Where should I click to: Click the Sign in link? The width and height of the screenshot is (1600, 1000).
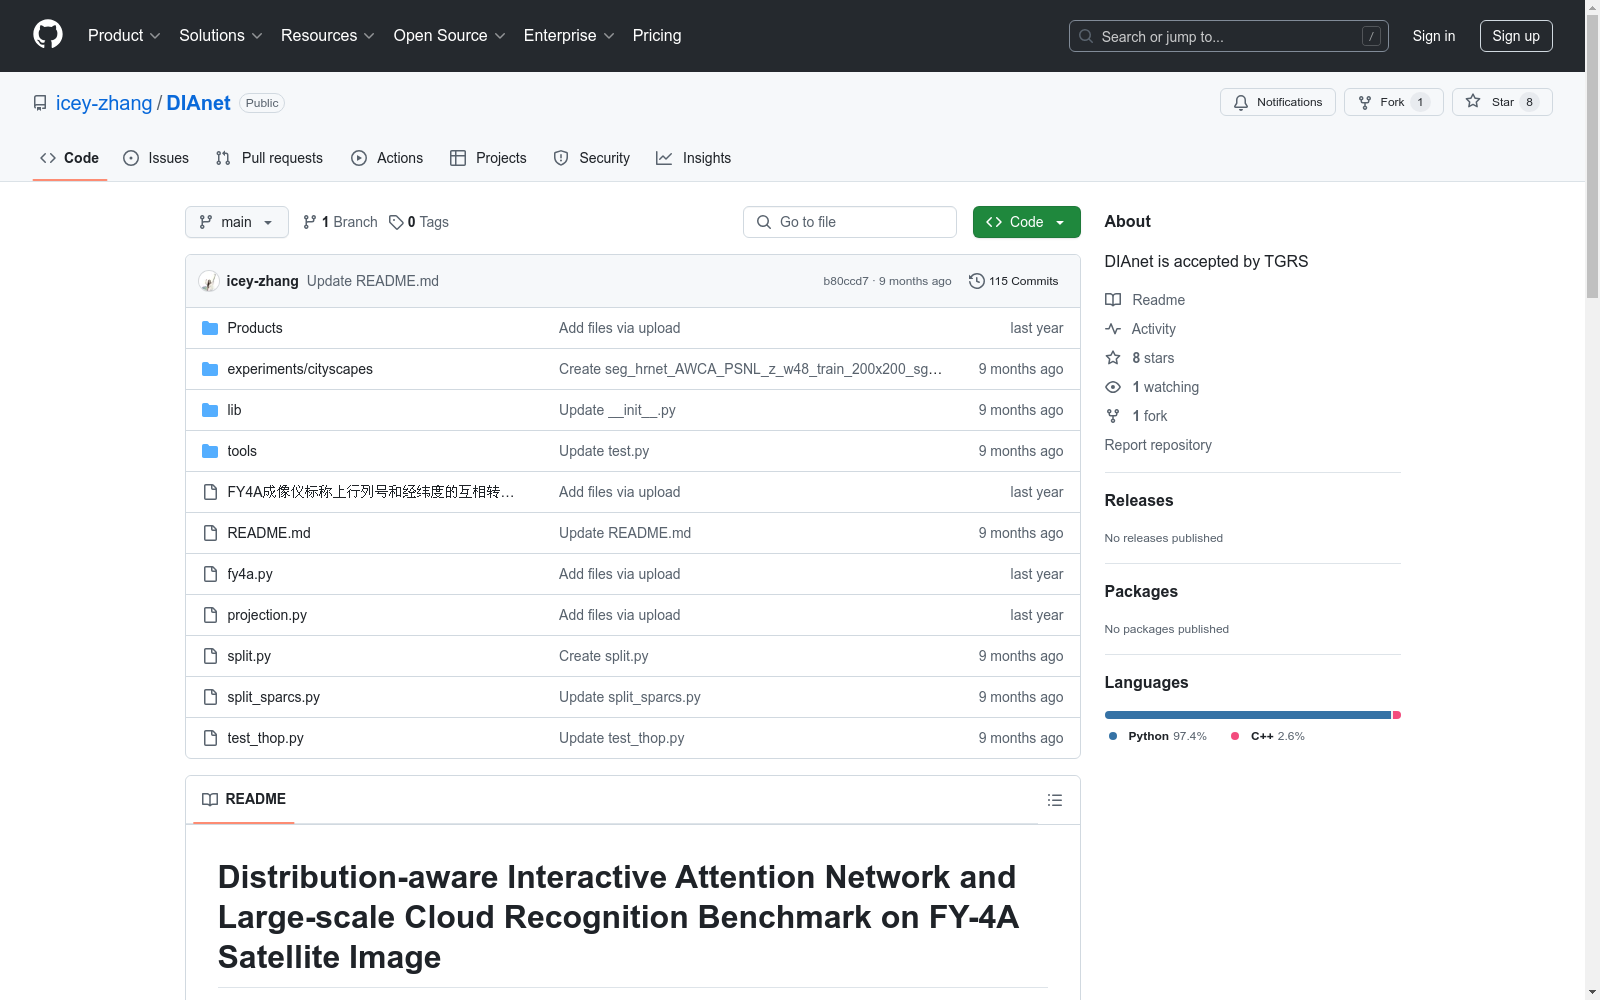pos(1434,36)
